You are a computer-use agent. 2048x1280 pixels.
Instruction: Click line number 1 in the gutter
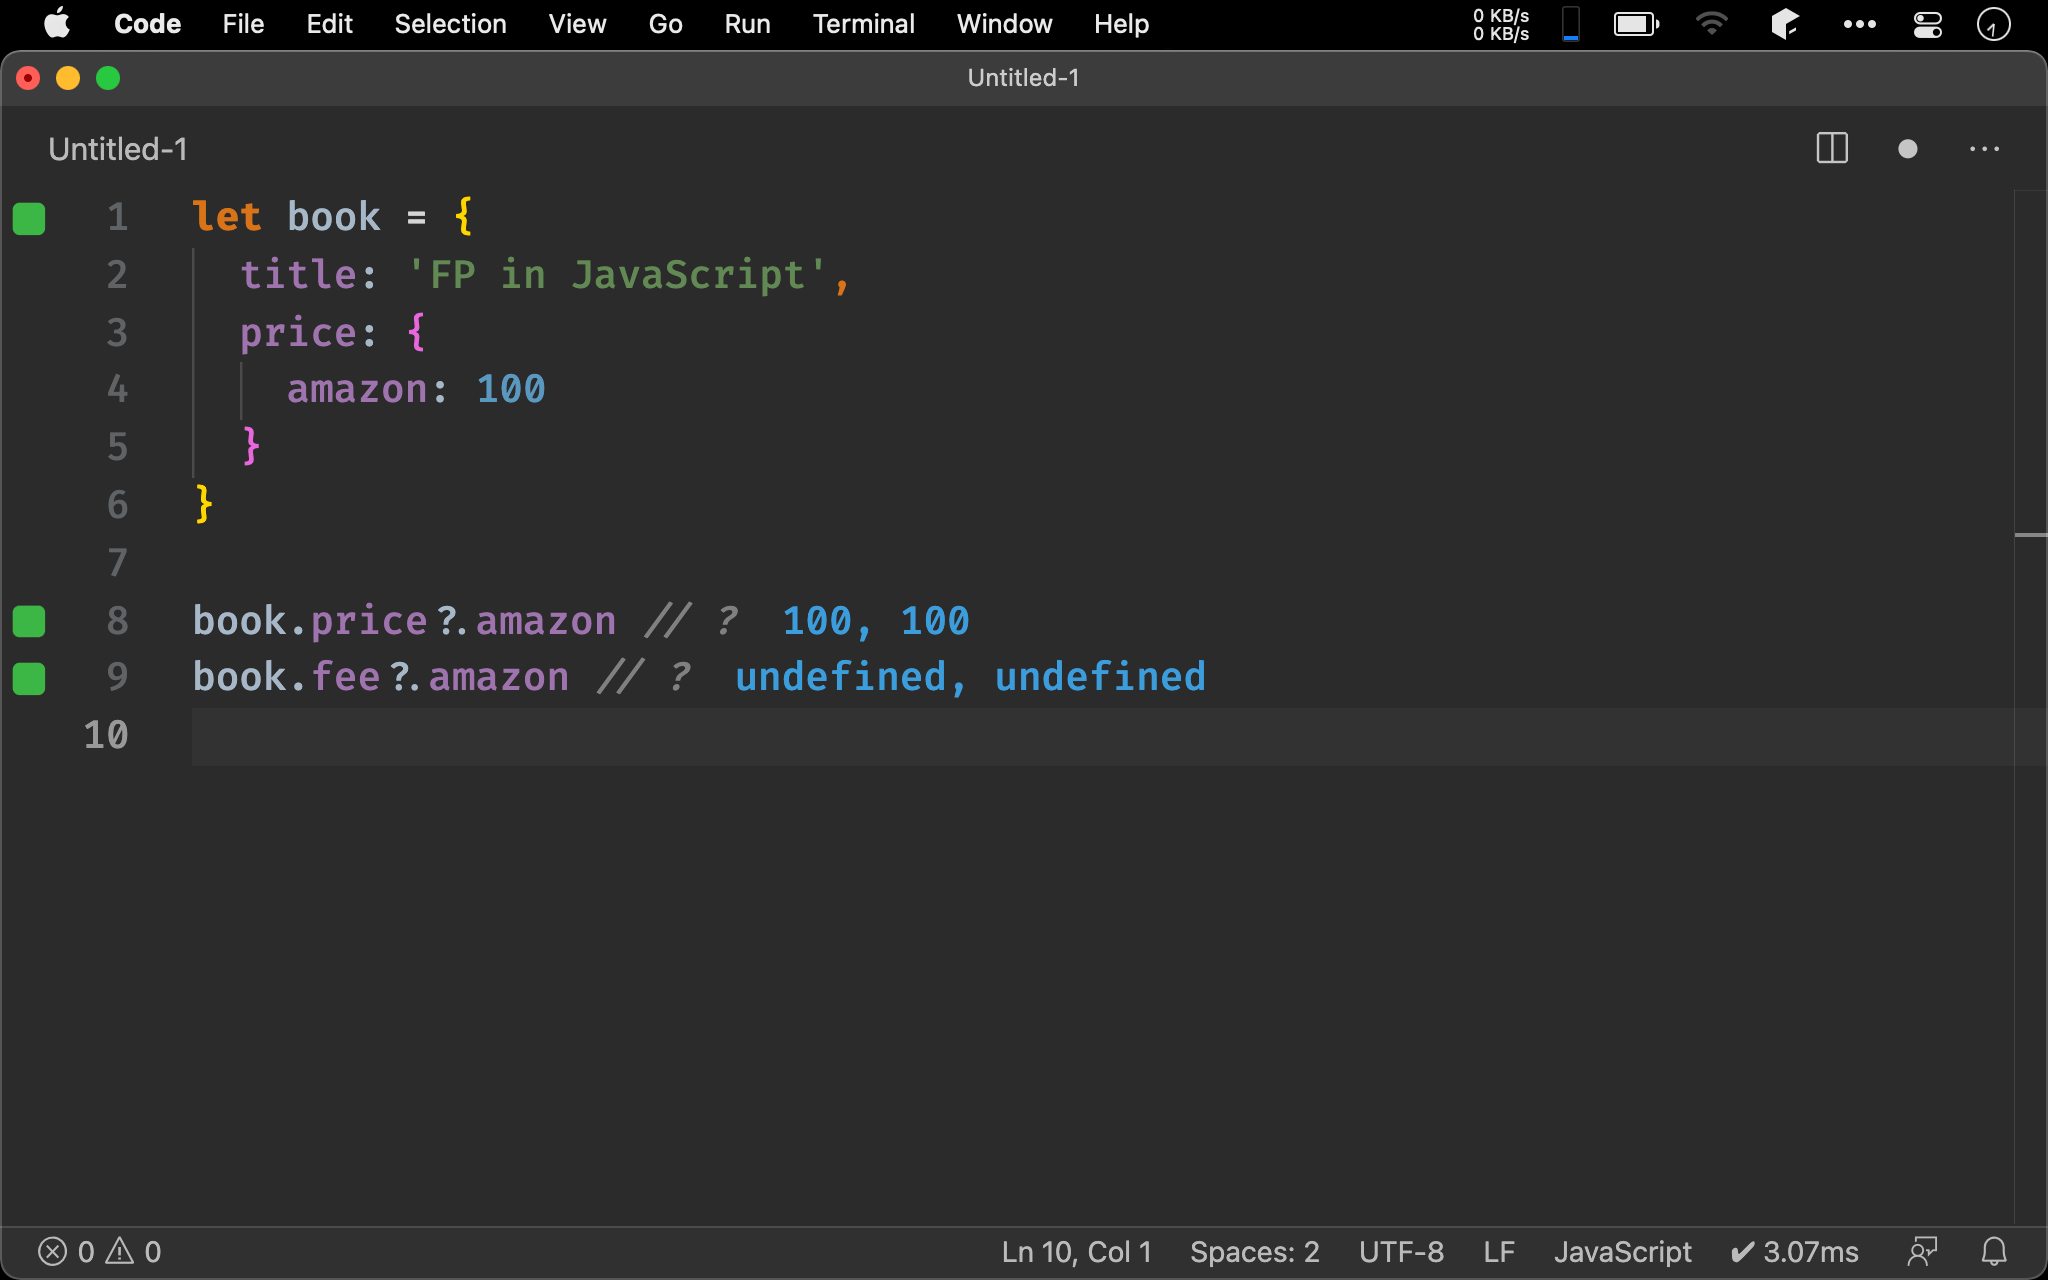coord(117,217)
